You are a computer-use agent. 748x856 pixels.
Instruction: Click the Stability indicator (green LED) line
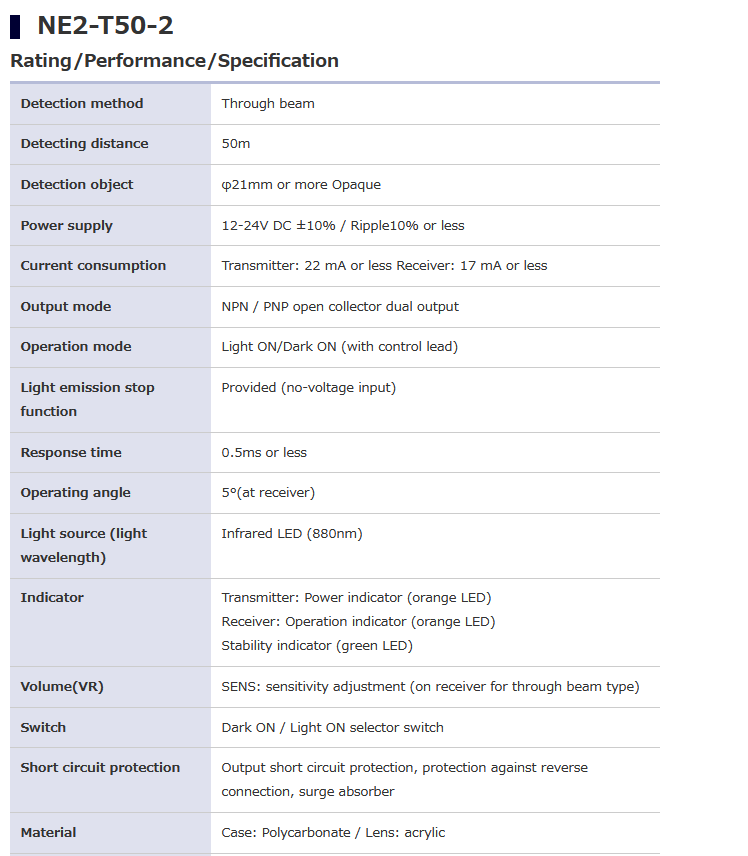coord(317,646)
